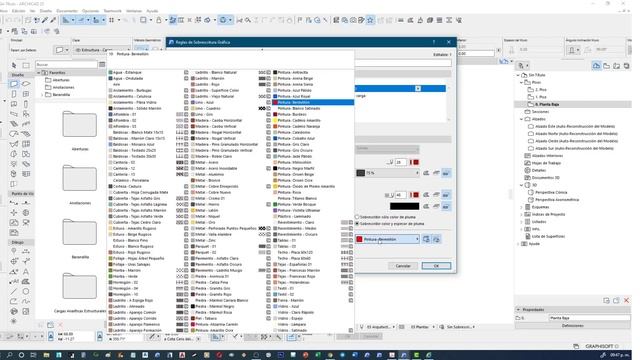Select 'Sobrescribir sólo color de pluma' radio

[357, 217]
